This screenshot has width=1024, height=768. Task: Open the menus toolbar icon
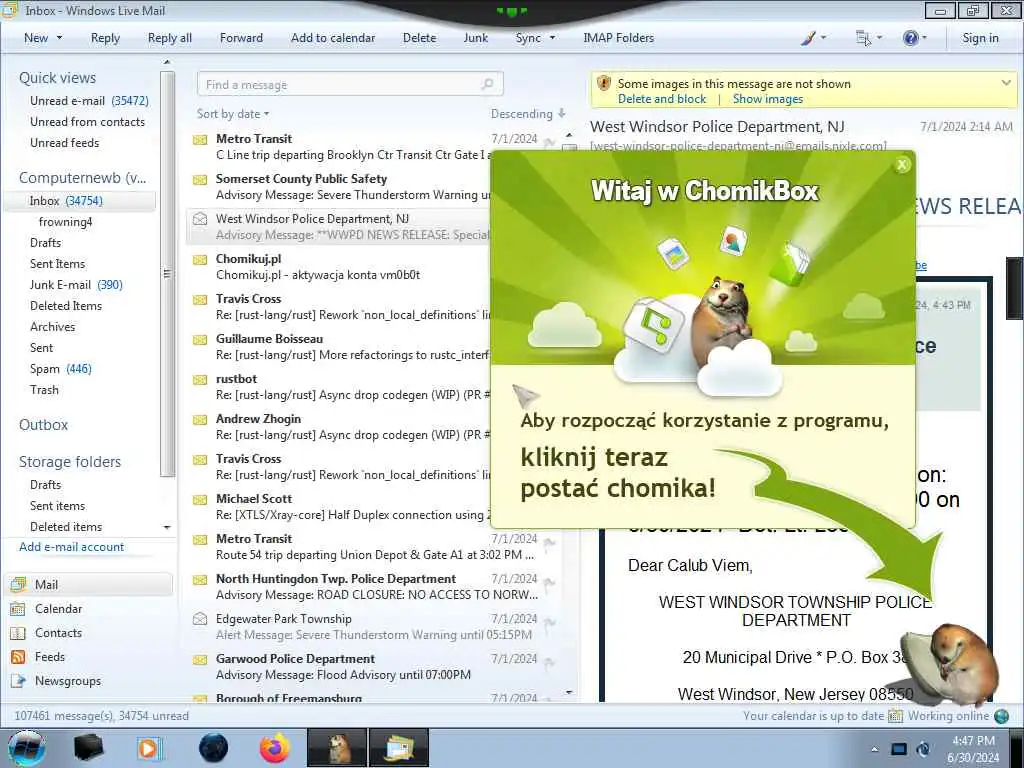tap(863, 38)
